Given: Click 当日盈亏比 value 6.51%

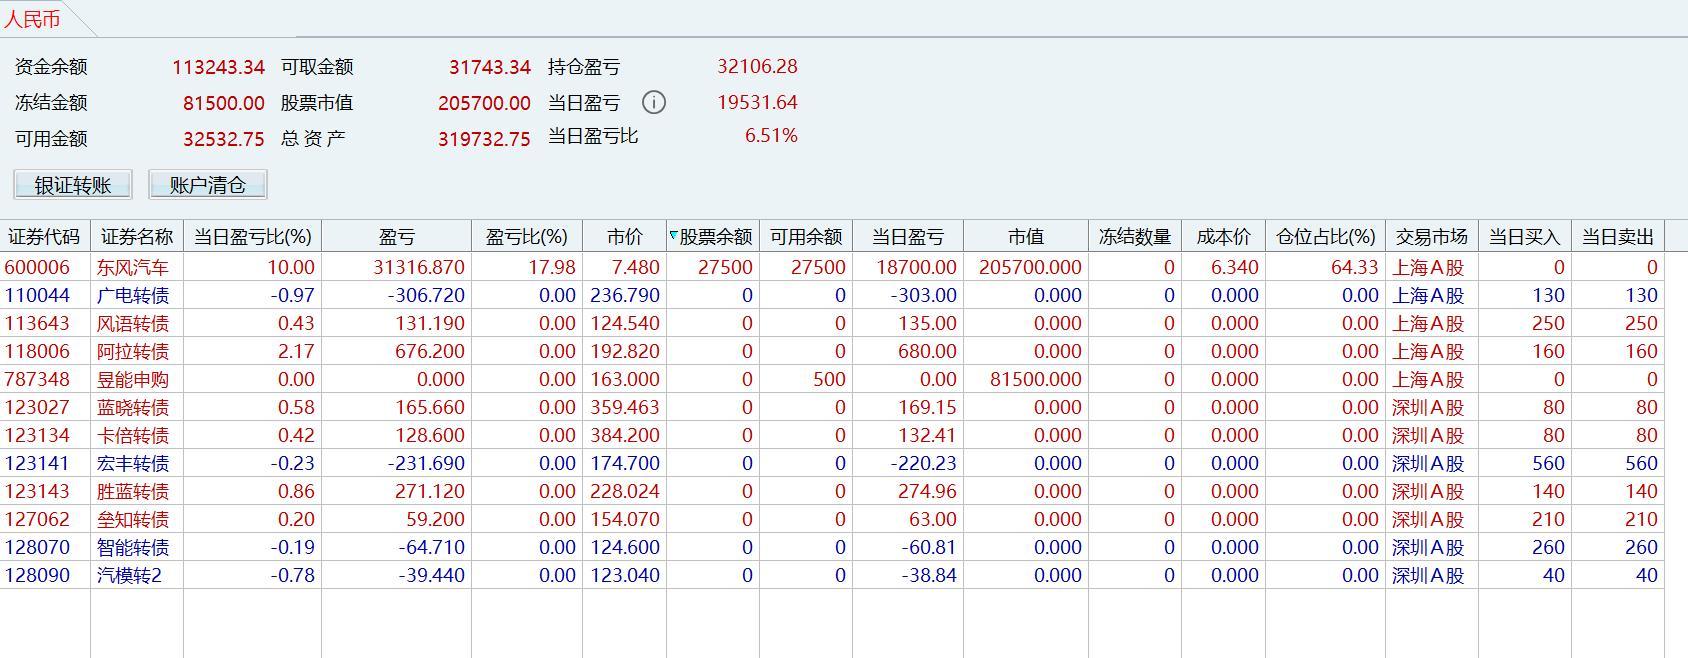Looking at the screenshot, I should coord(771,135).
